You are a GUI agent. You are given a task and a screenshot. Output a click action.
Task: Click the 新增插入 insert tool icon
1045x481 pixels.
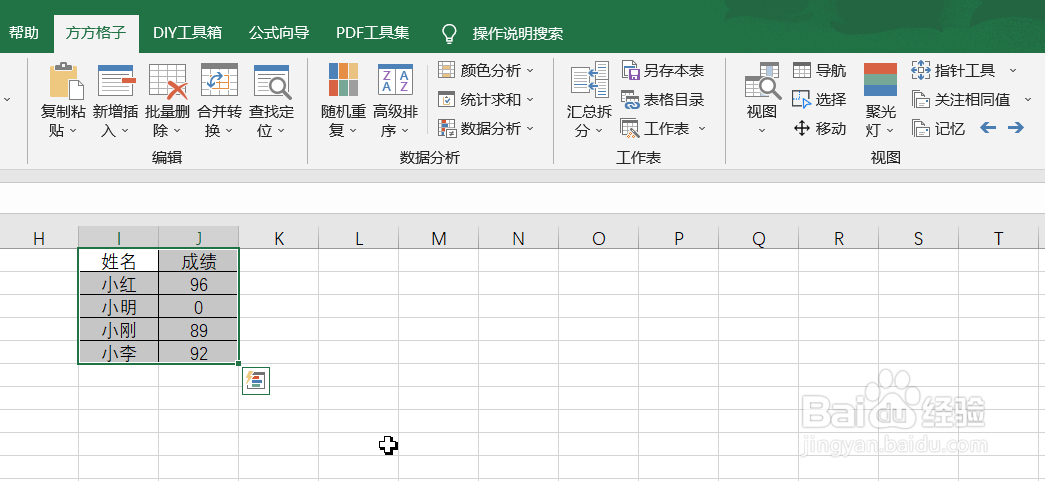(115, 81)
